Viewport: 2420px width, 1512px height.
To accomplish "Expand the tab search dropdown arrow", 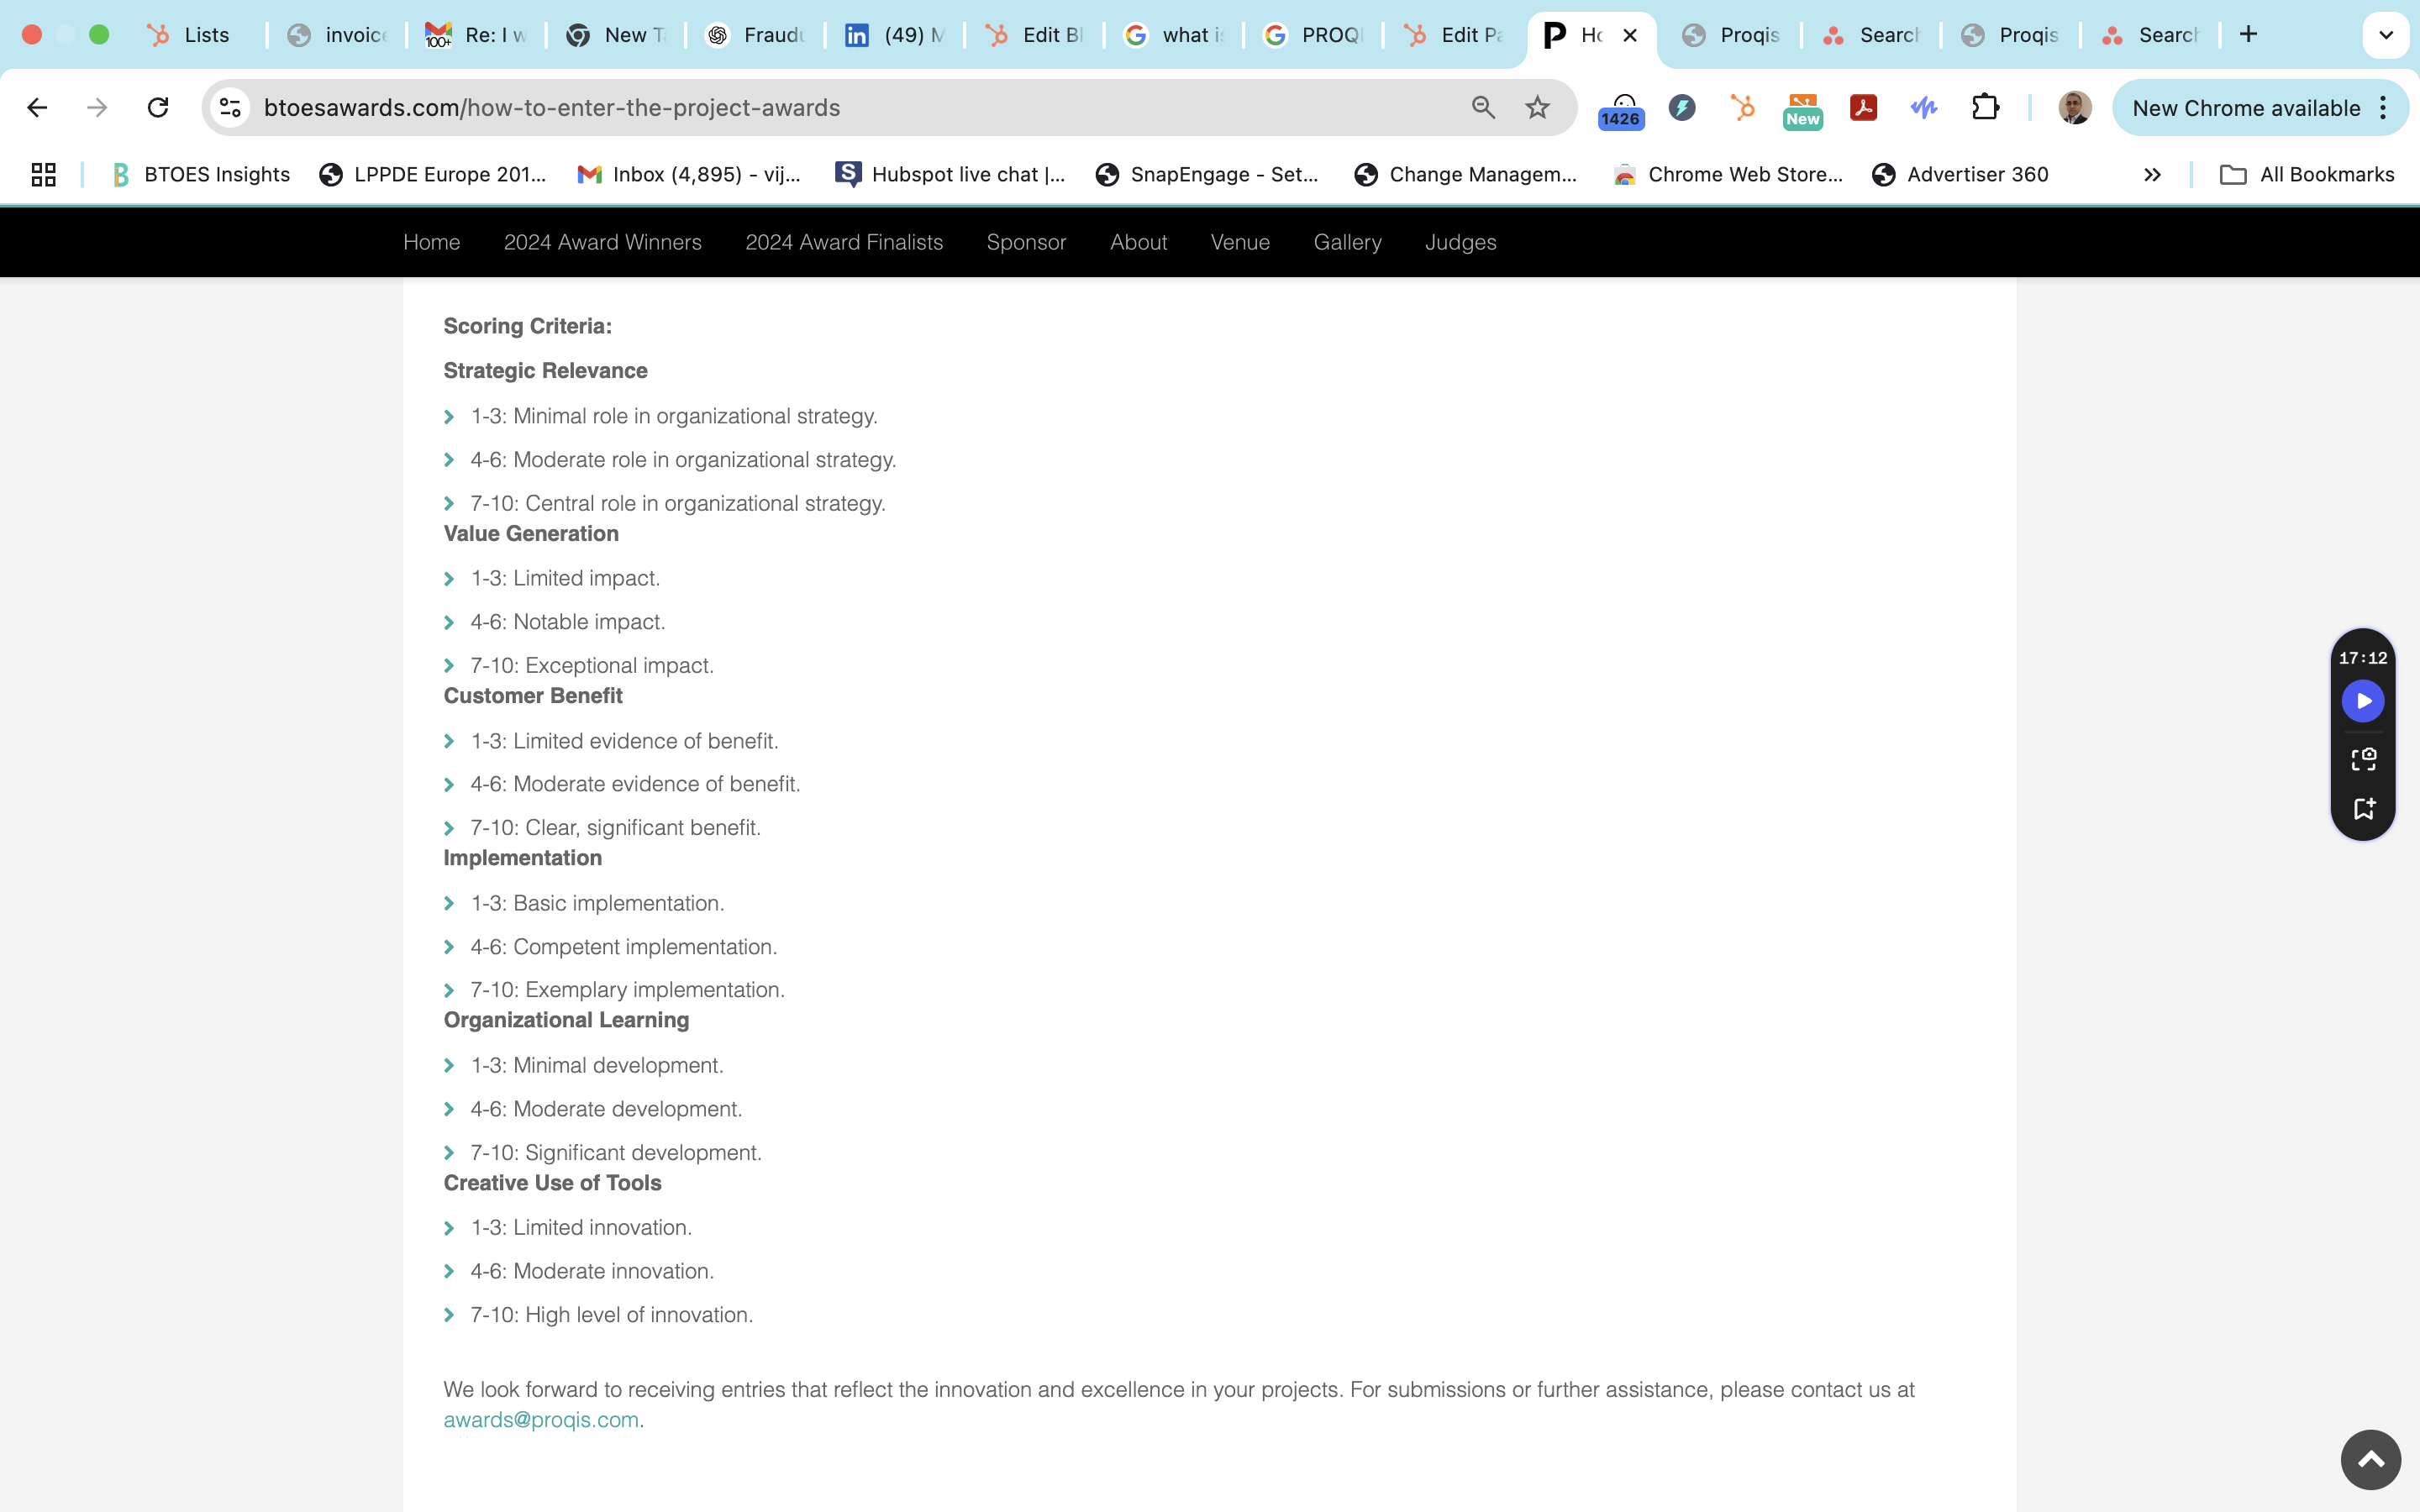I will [x=2386, y=35].
